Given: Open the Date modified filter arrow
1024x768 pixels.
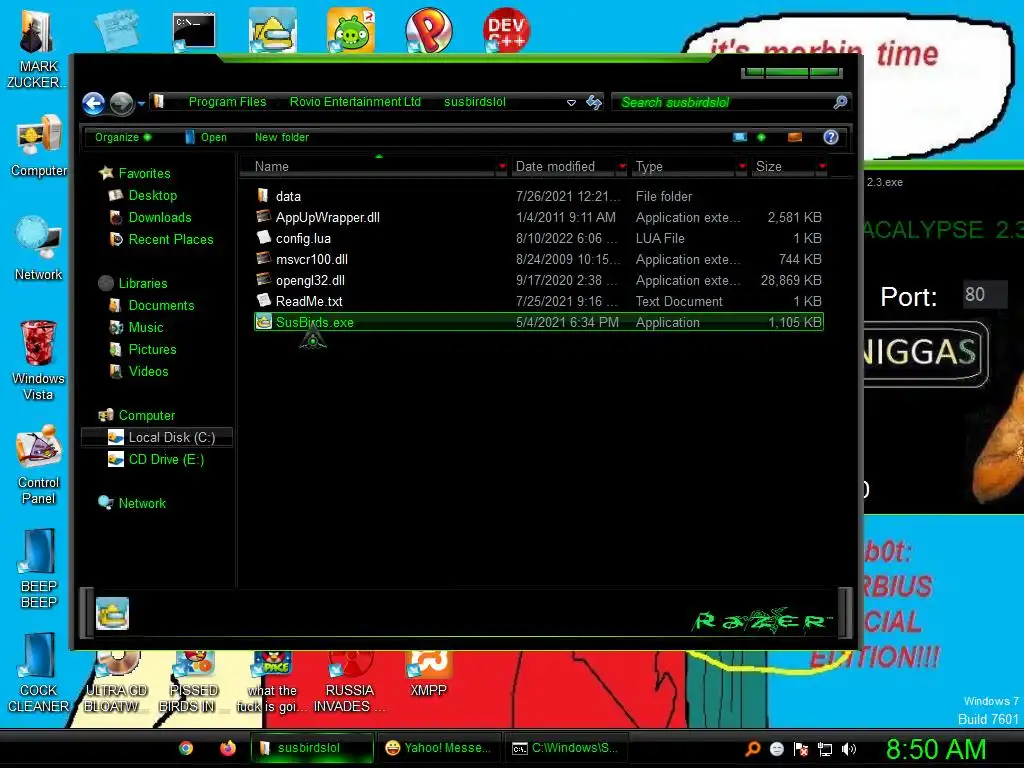Looking at the screenshot, I should pos(622,167).
